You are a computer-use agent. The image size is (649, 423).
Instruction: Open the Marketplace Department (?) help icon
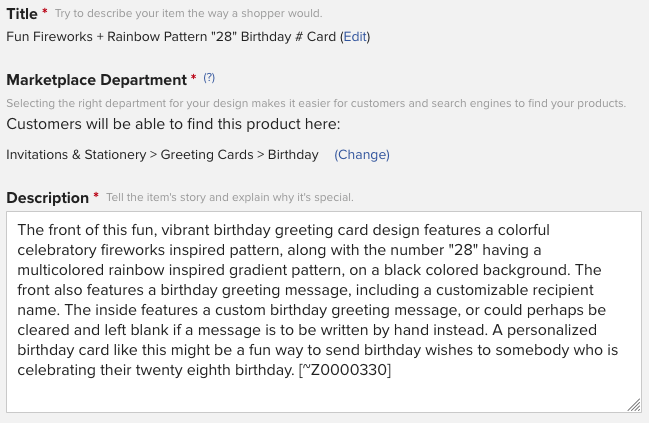pos(209,77)
